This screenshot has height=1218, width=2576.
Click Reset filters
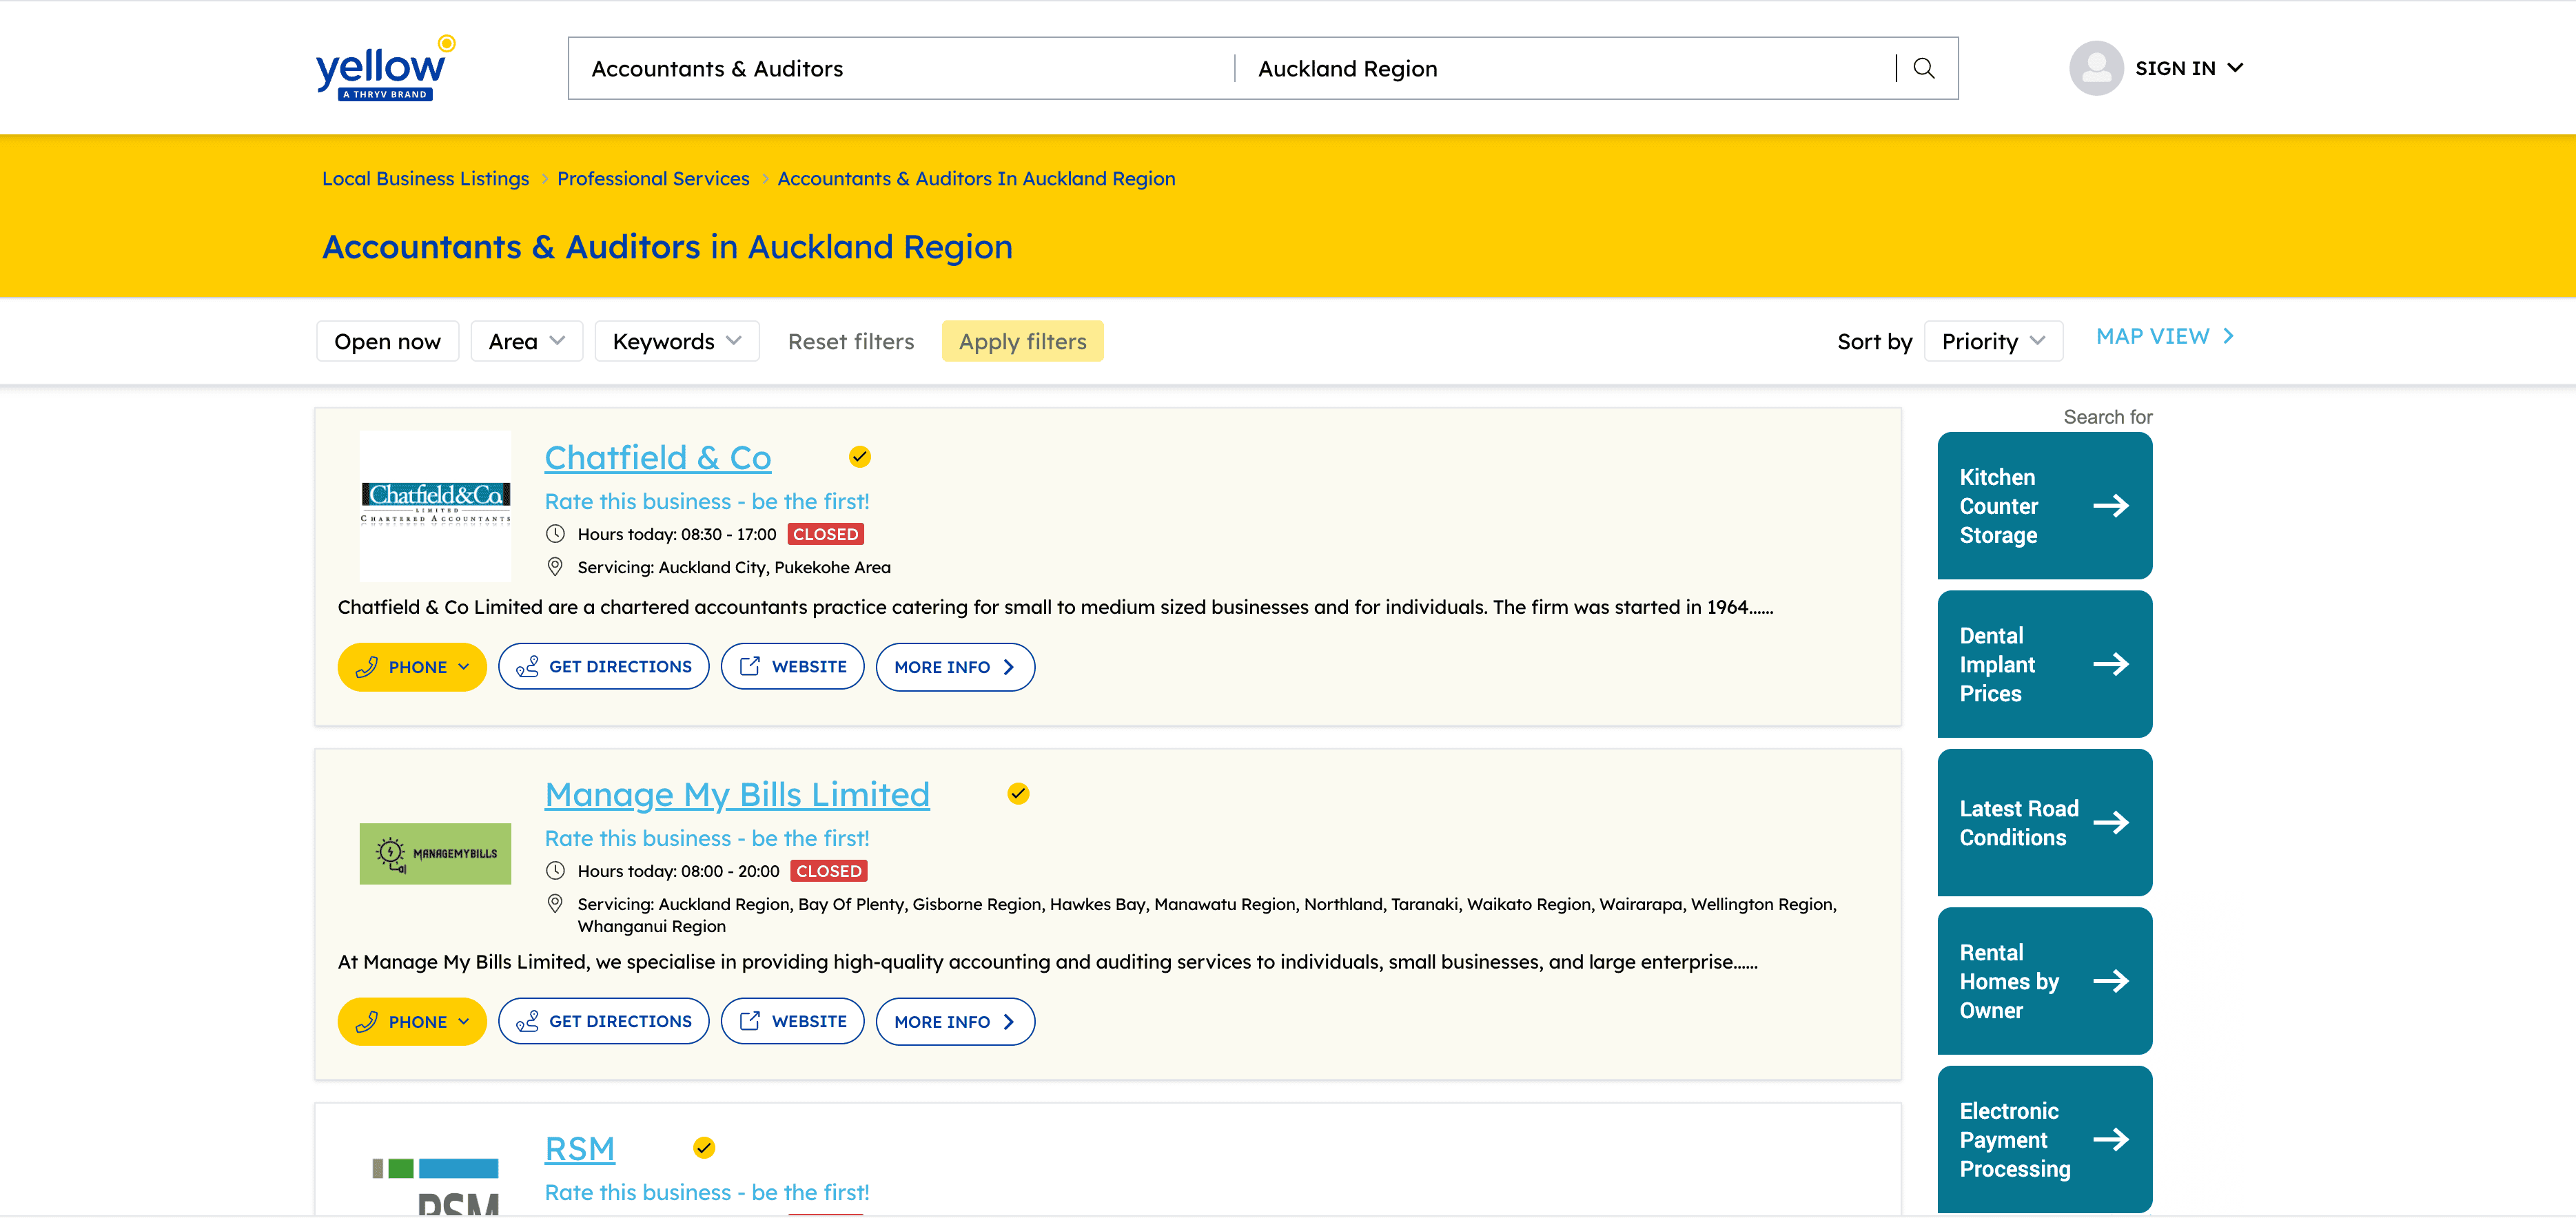[x=851, y=341]
